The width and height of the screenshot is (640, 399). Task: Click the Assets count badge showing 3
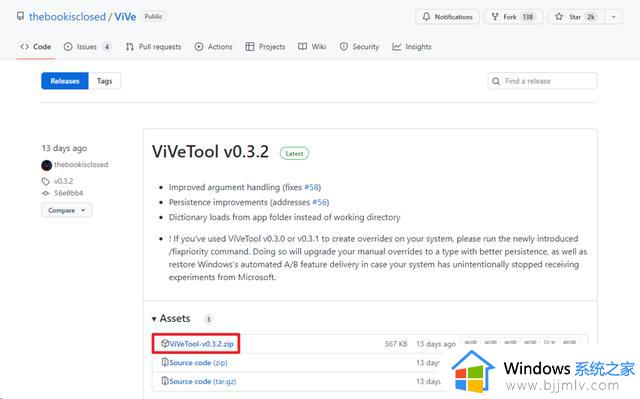click(x=208, y=319)
